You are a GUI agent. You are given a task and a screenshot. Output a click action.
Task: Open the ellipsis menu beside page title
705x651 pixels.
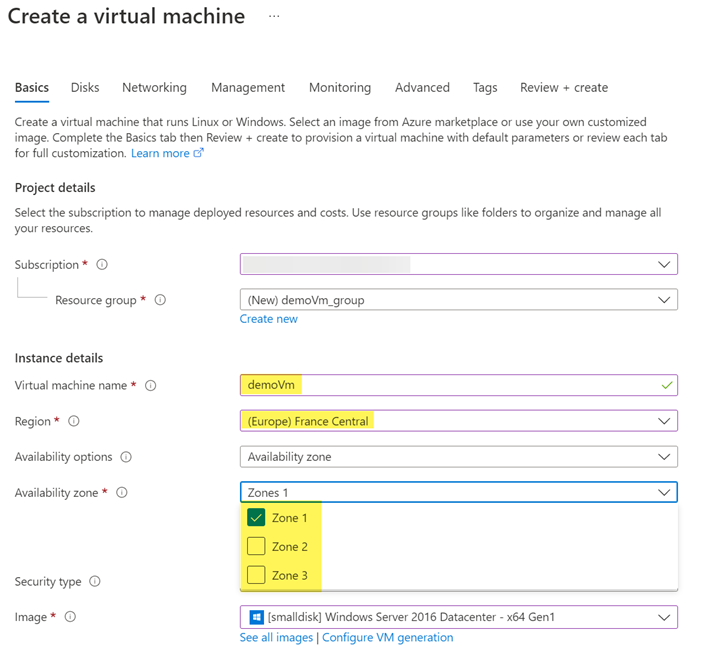point(274,17)
